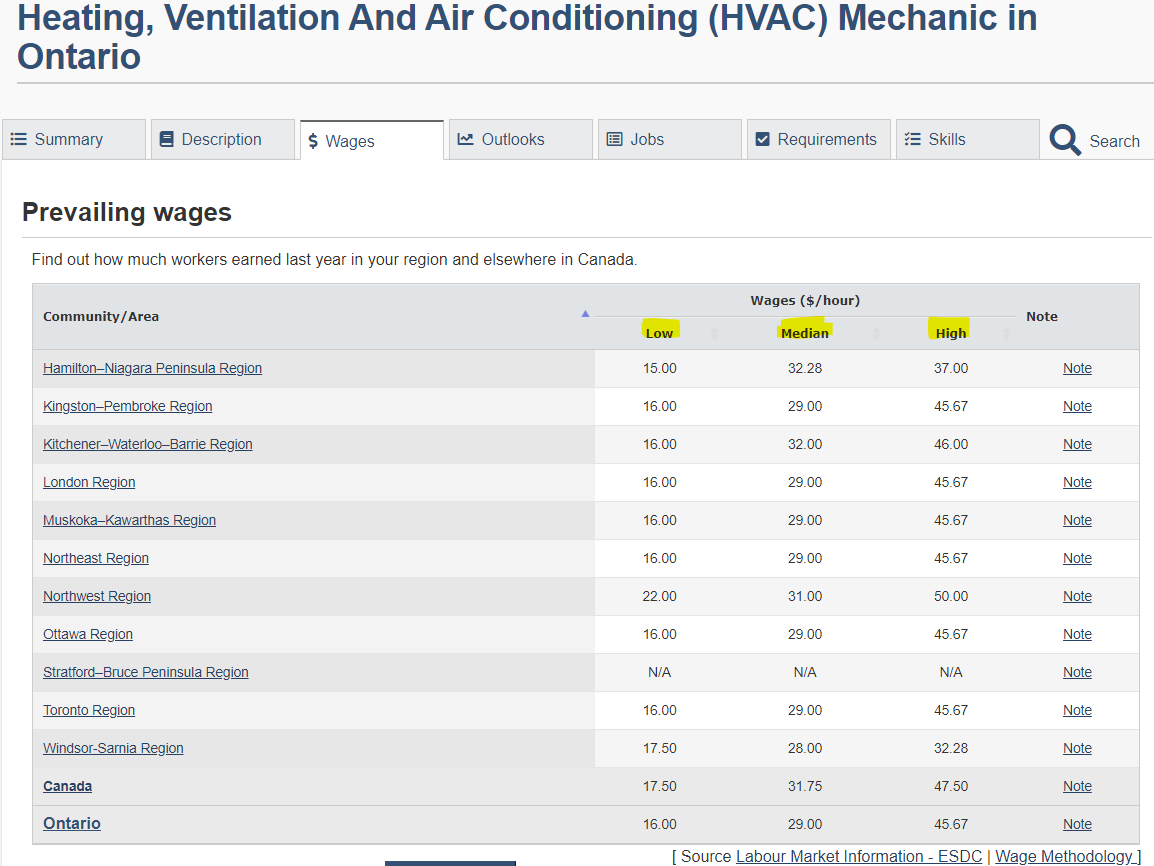Select Canada high wage 47.50
1154x866 pixels.
pyautogui.click(x=951, y=786)
